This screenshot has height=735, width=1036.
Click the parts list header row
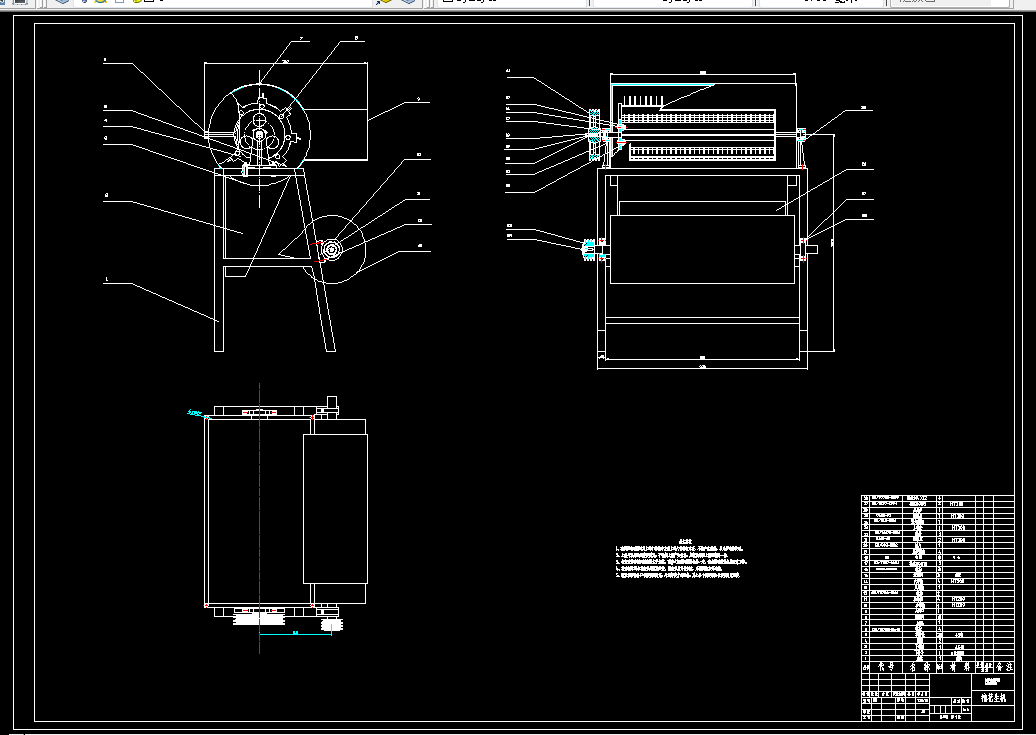(938, 667)
